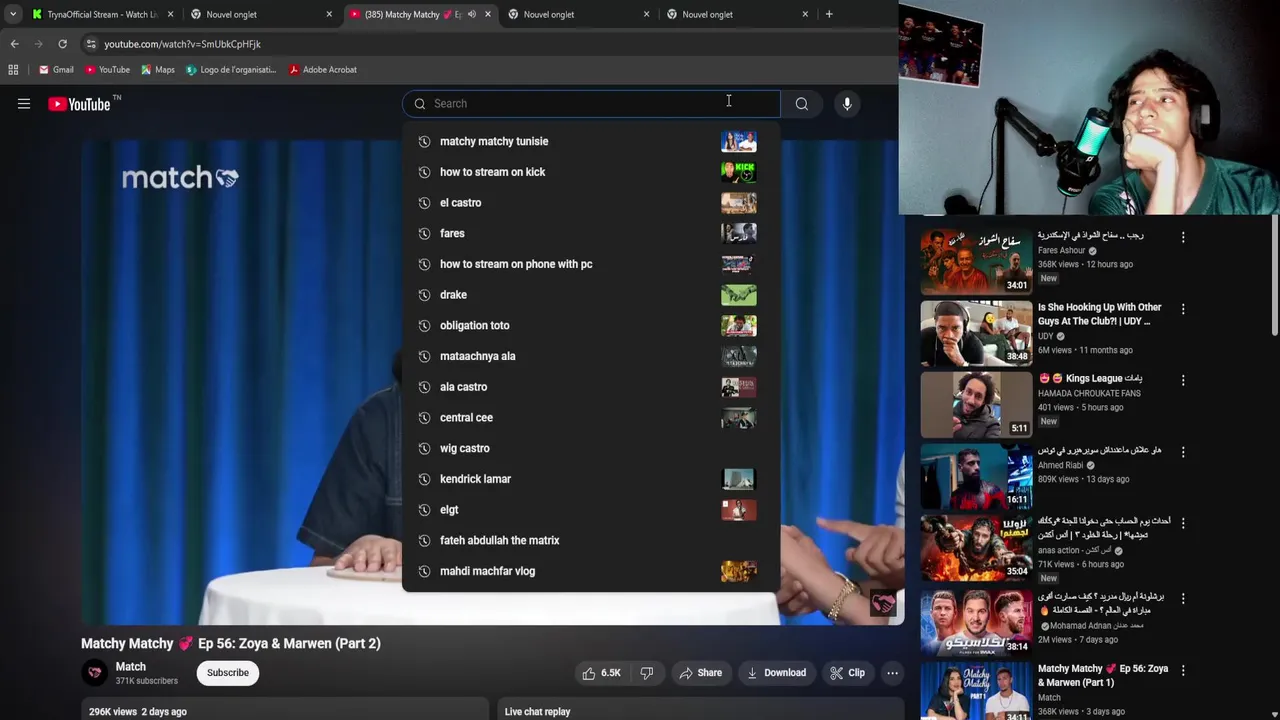Focus the YouTube search input
This screenshot has height=720, width=1280.
(591, 104)
